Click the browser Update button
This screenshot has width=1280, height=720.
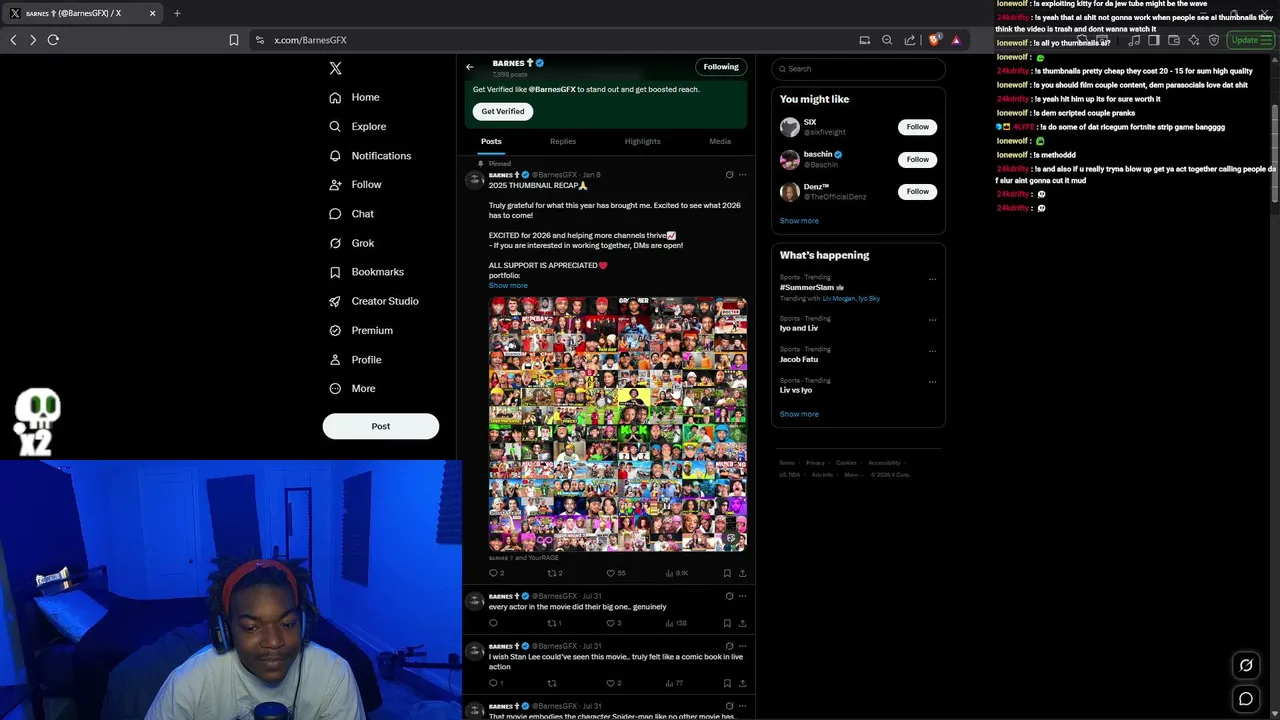(x=1250, y=40)
